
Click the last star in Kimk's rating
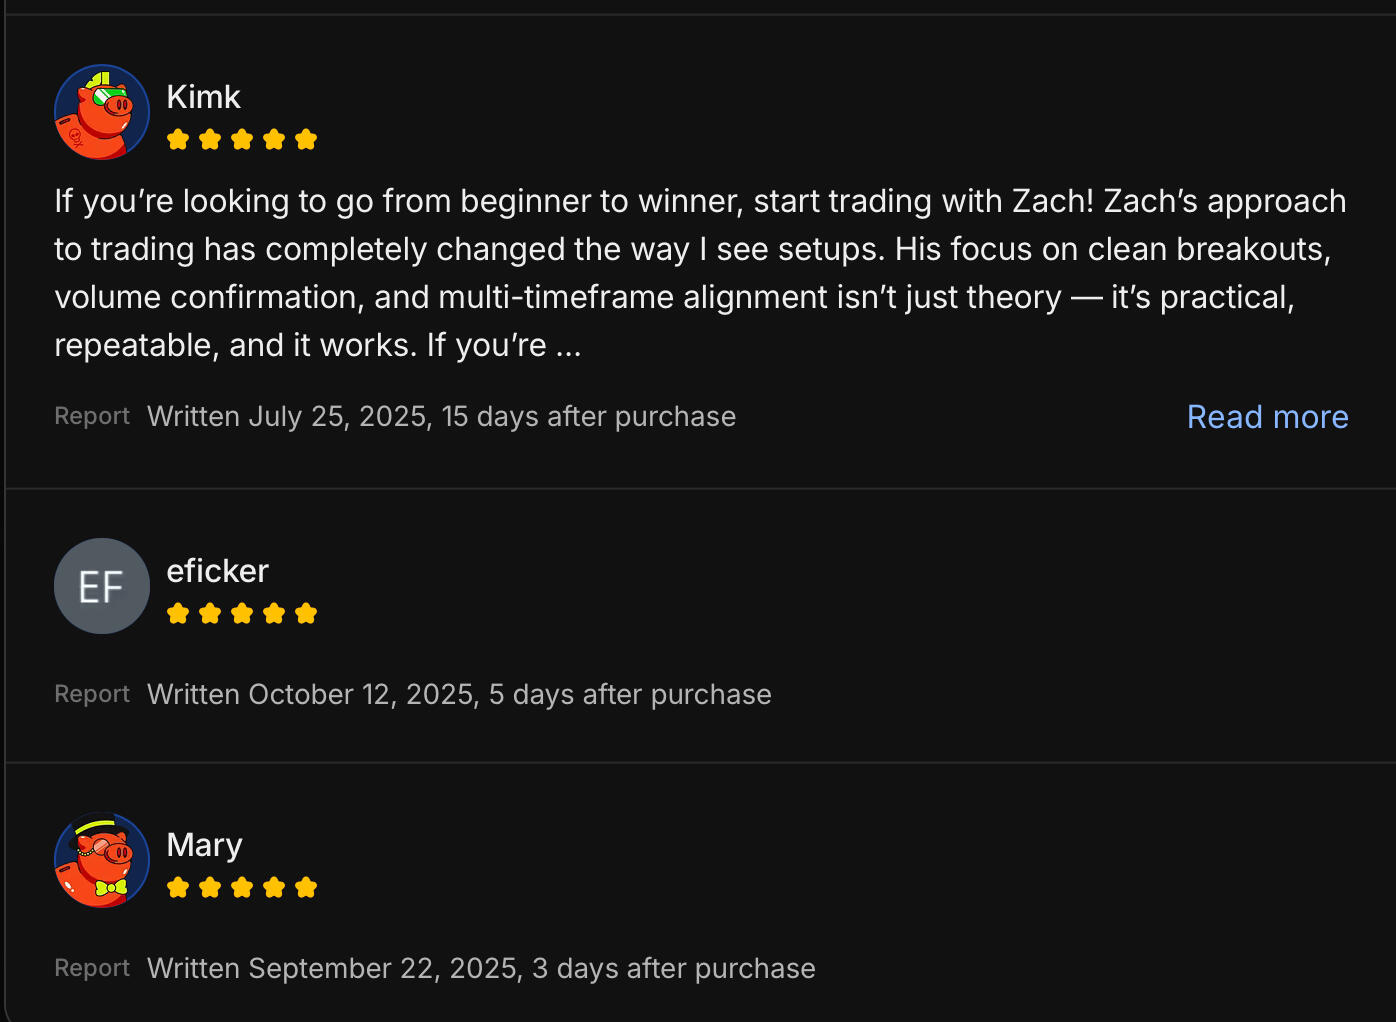coord(306,140)
